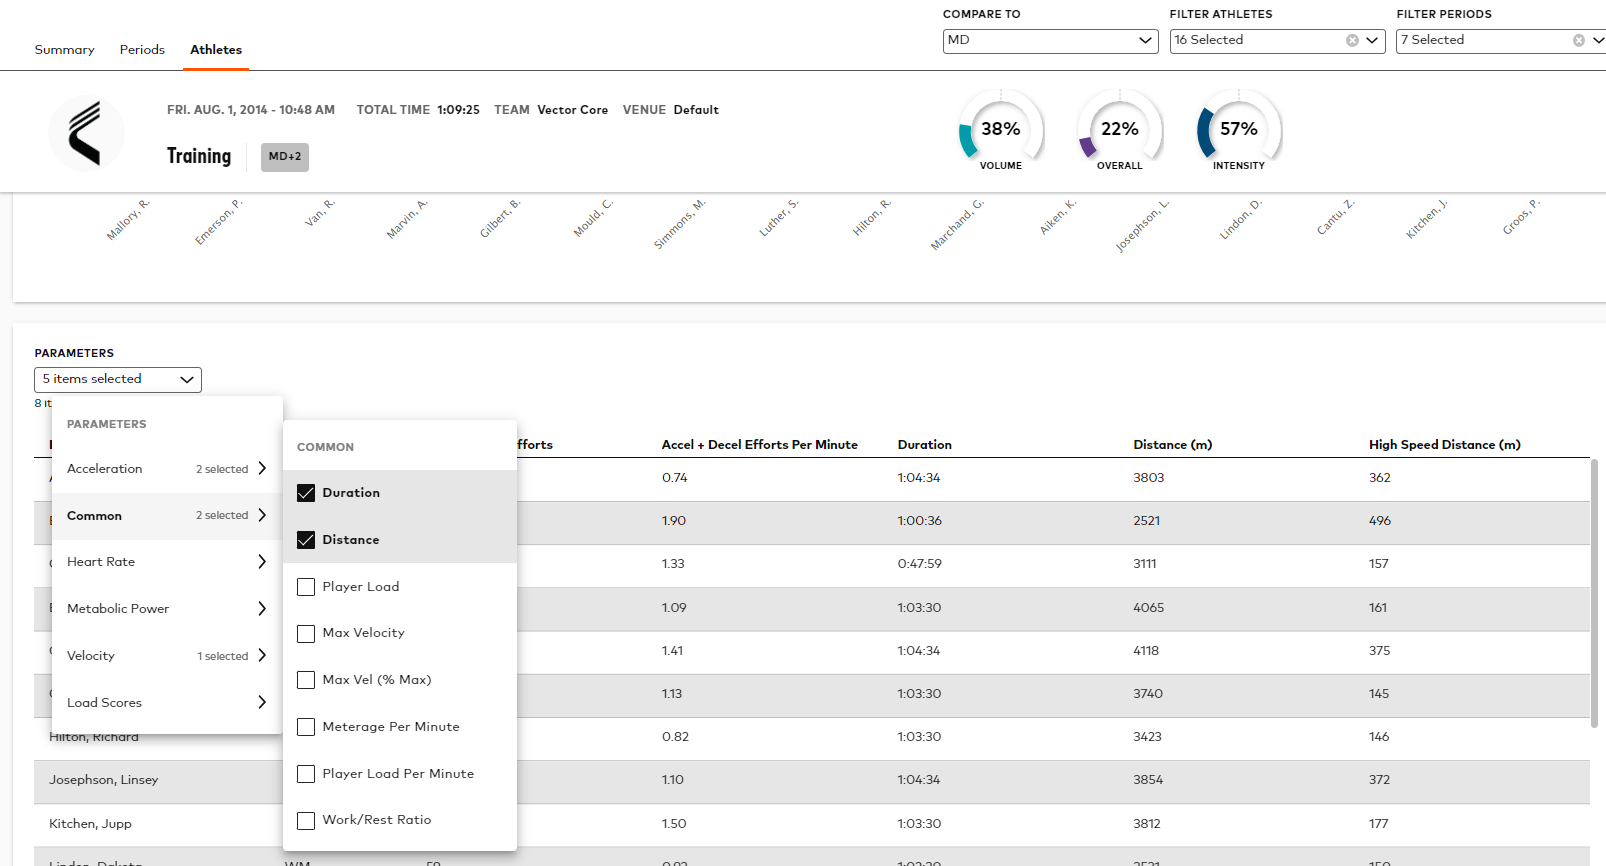The height and width of the screenshot is (866, 1606).
Task: Expand the Load Scores category arrow
Action: (x=262, y=703)
